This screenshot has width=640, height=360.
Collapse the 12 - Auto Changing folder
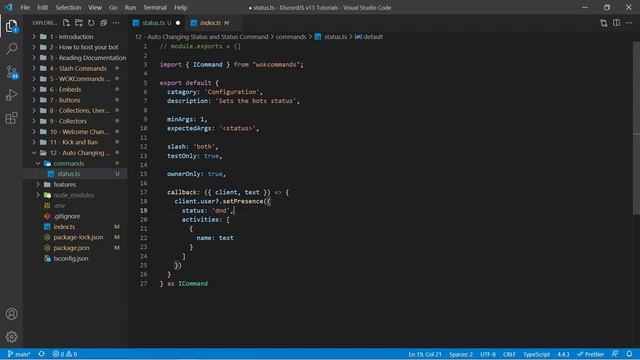tap(75, 153)
